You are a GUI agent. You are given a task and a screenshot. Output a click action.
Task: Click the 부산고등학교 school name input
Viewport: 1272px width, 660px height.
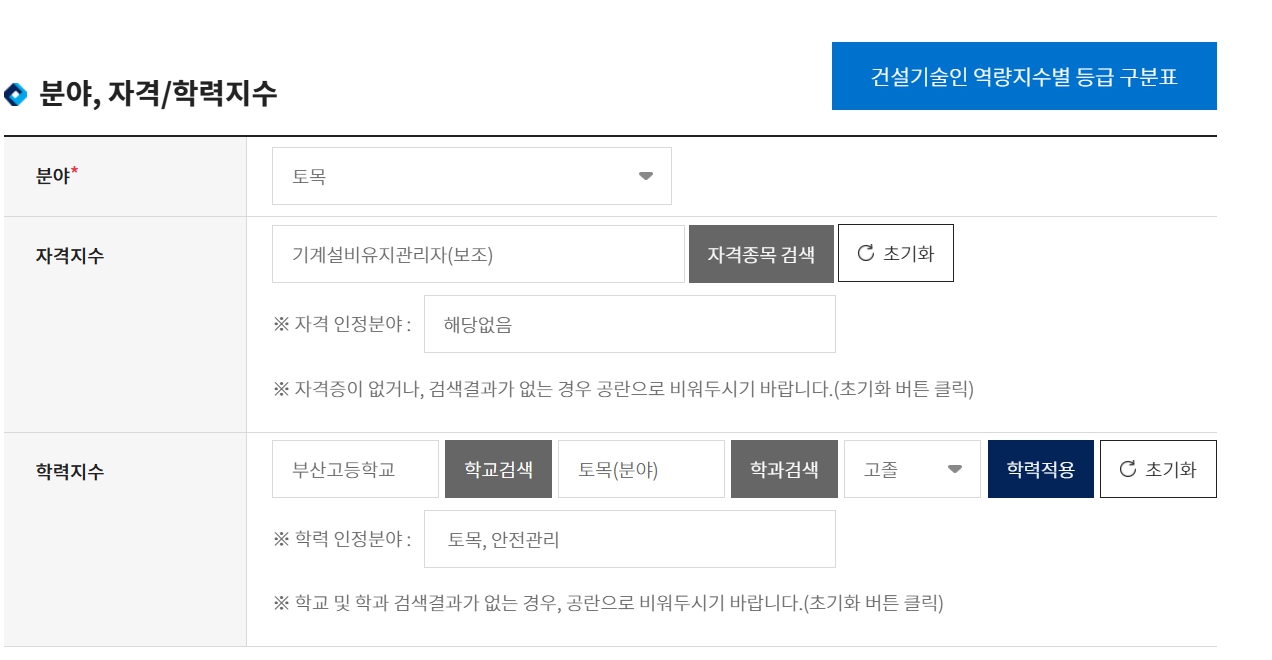tap(355, 468)
